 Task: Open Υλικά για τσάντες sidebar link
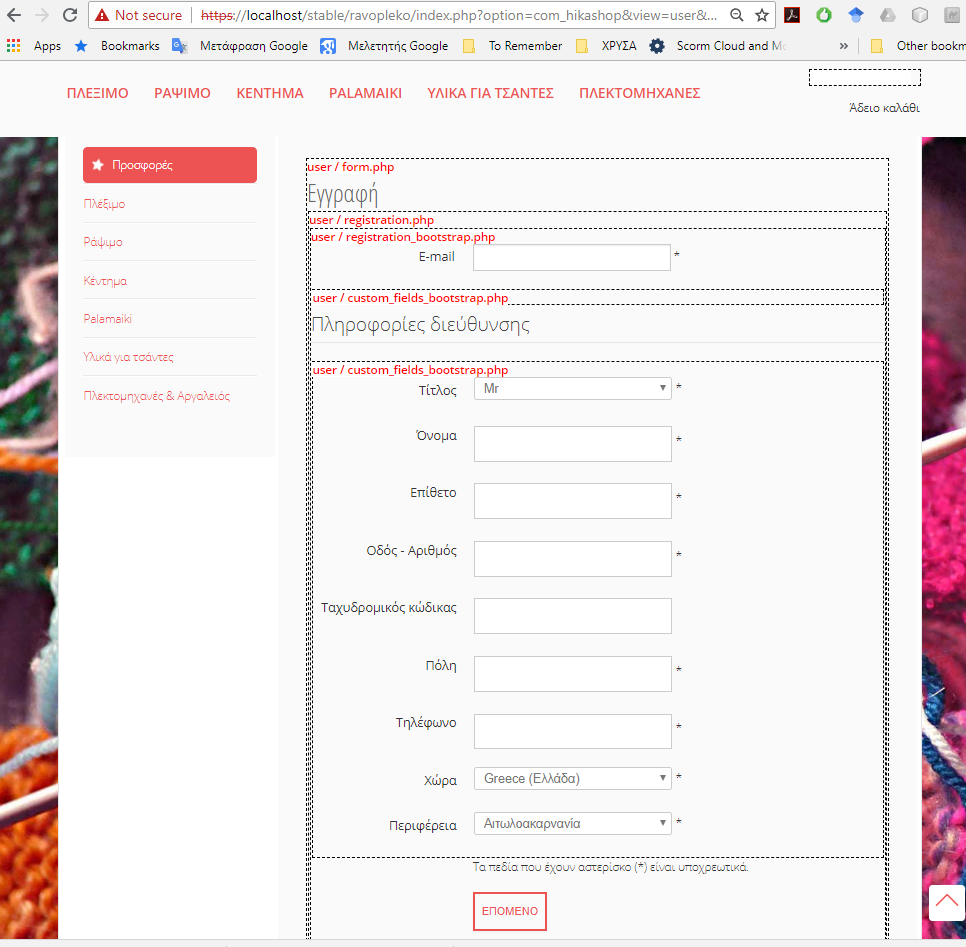(x=128, y=357)
